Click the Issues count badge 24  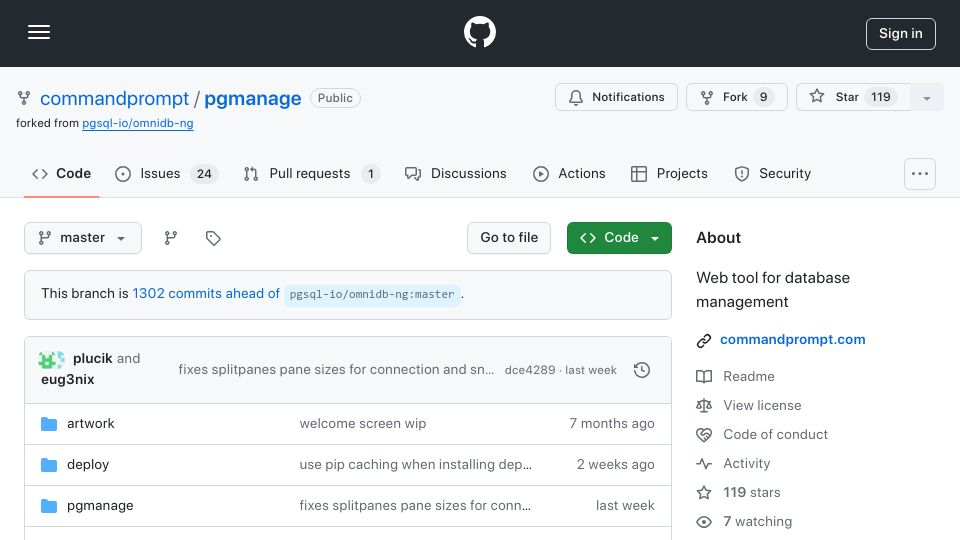point(204,174)
